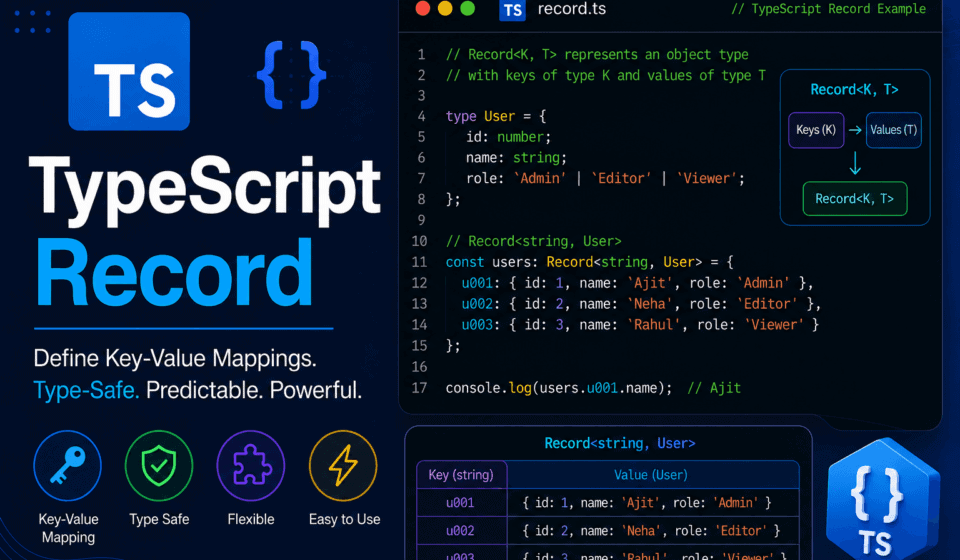This screenshot has width=960, height=560.
Task: Click the u002 key cell in table
Action: point(460,531)
